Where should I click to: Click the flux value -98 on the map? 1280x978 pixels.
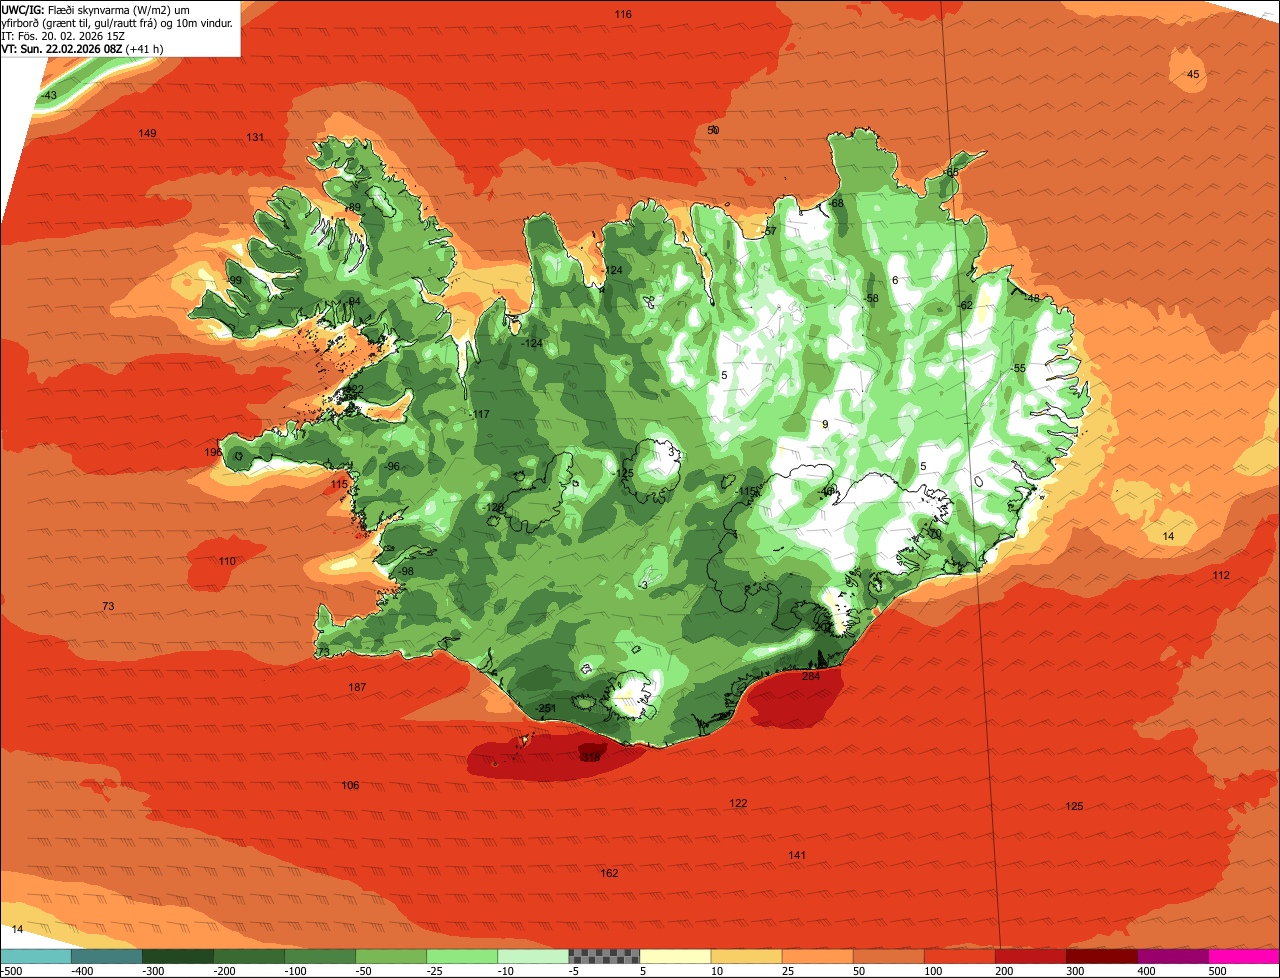click(405, 572)
